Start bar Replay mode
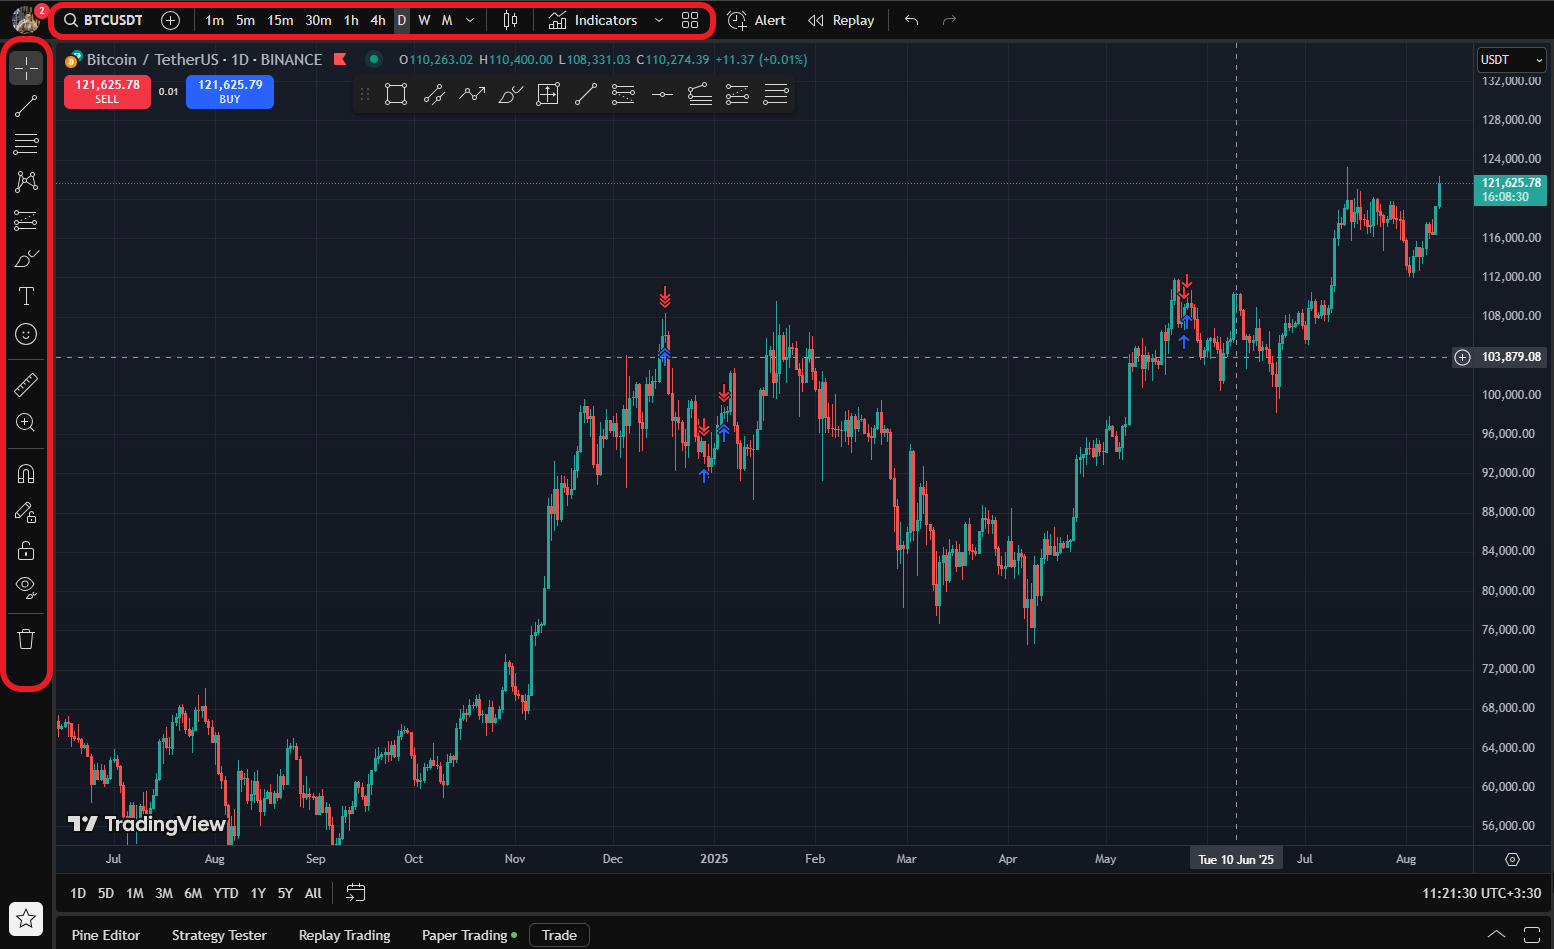Viewport: 1554px width, 949px height. [841, 20]
